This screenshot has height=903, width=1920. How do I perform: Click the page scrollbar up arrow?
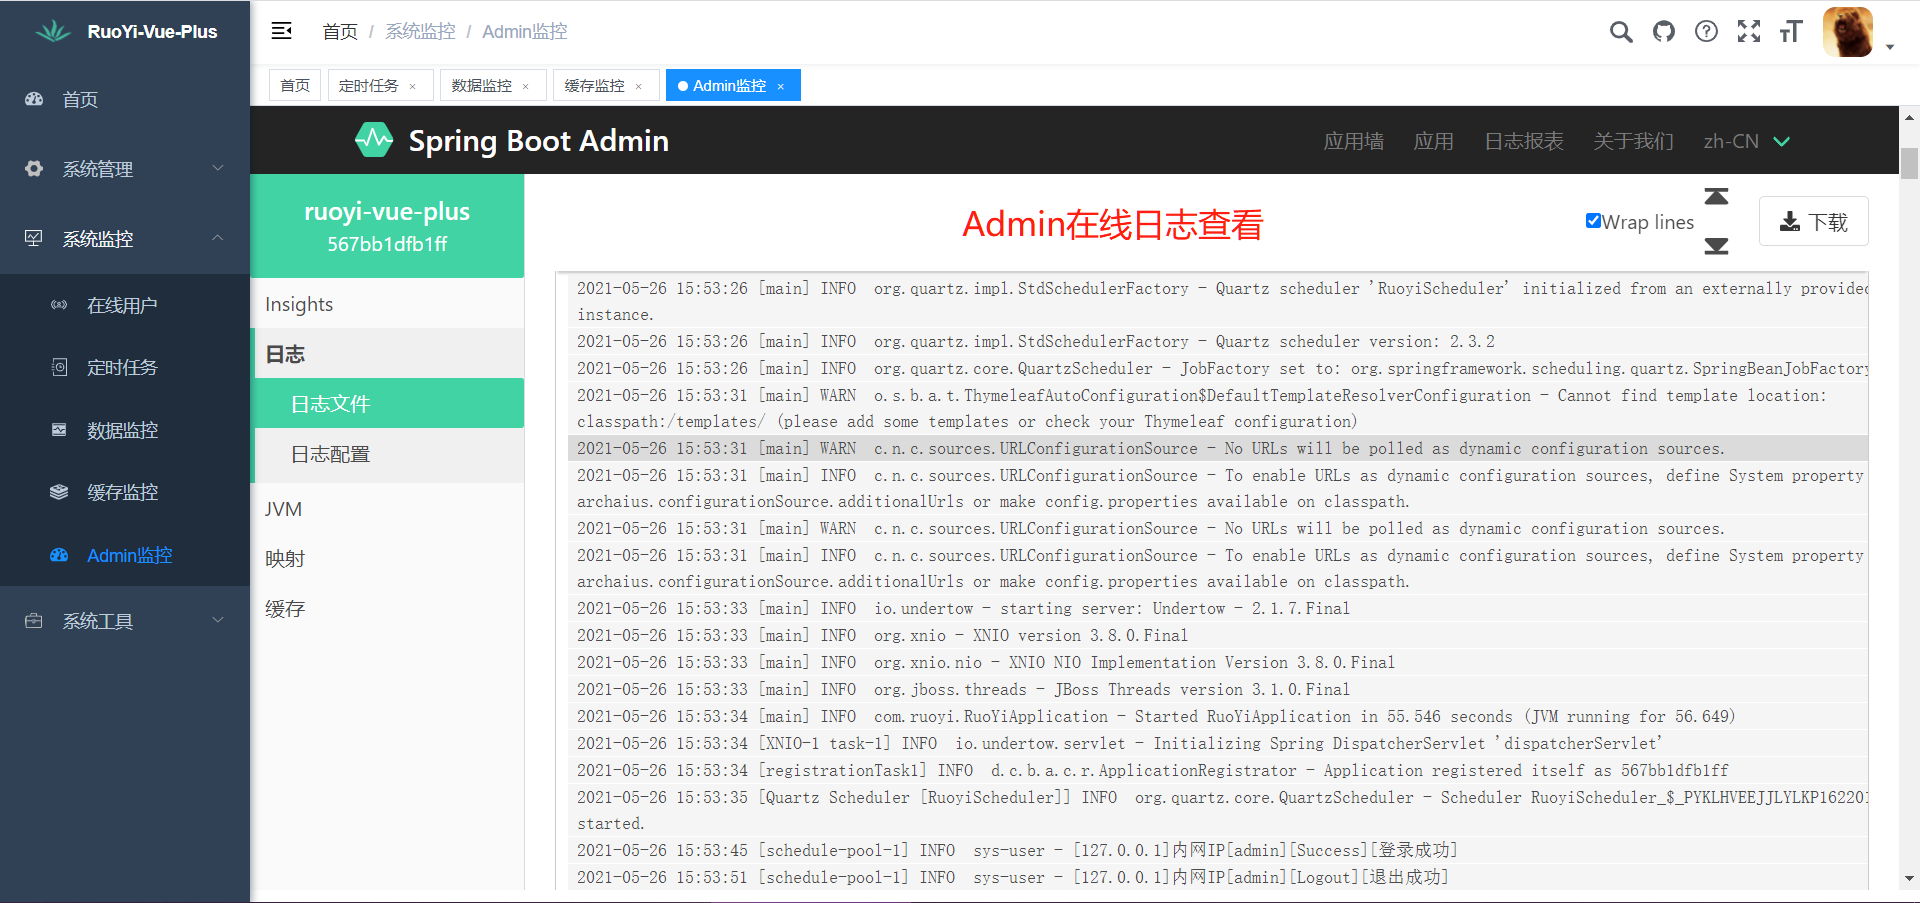pyautogui.click(x=1909, y=116)
